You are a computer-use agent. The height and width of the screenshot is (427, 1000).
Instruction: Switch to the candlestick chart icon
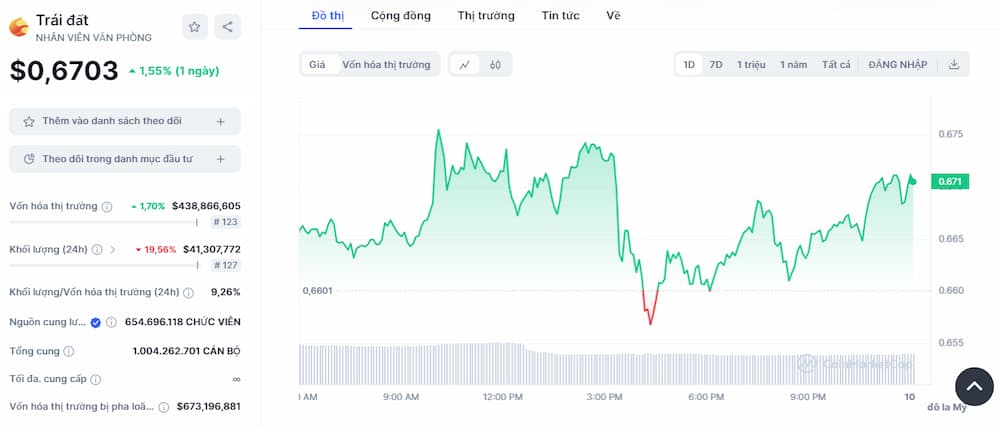[x=495, y=65]
